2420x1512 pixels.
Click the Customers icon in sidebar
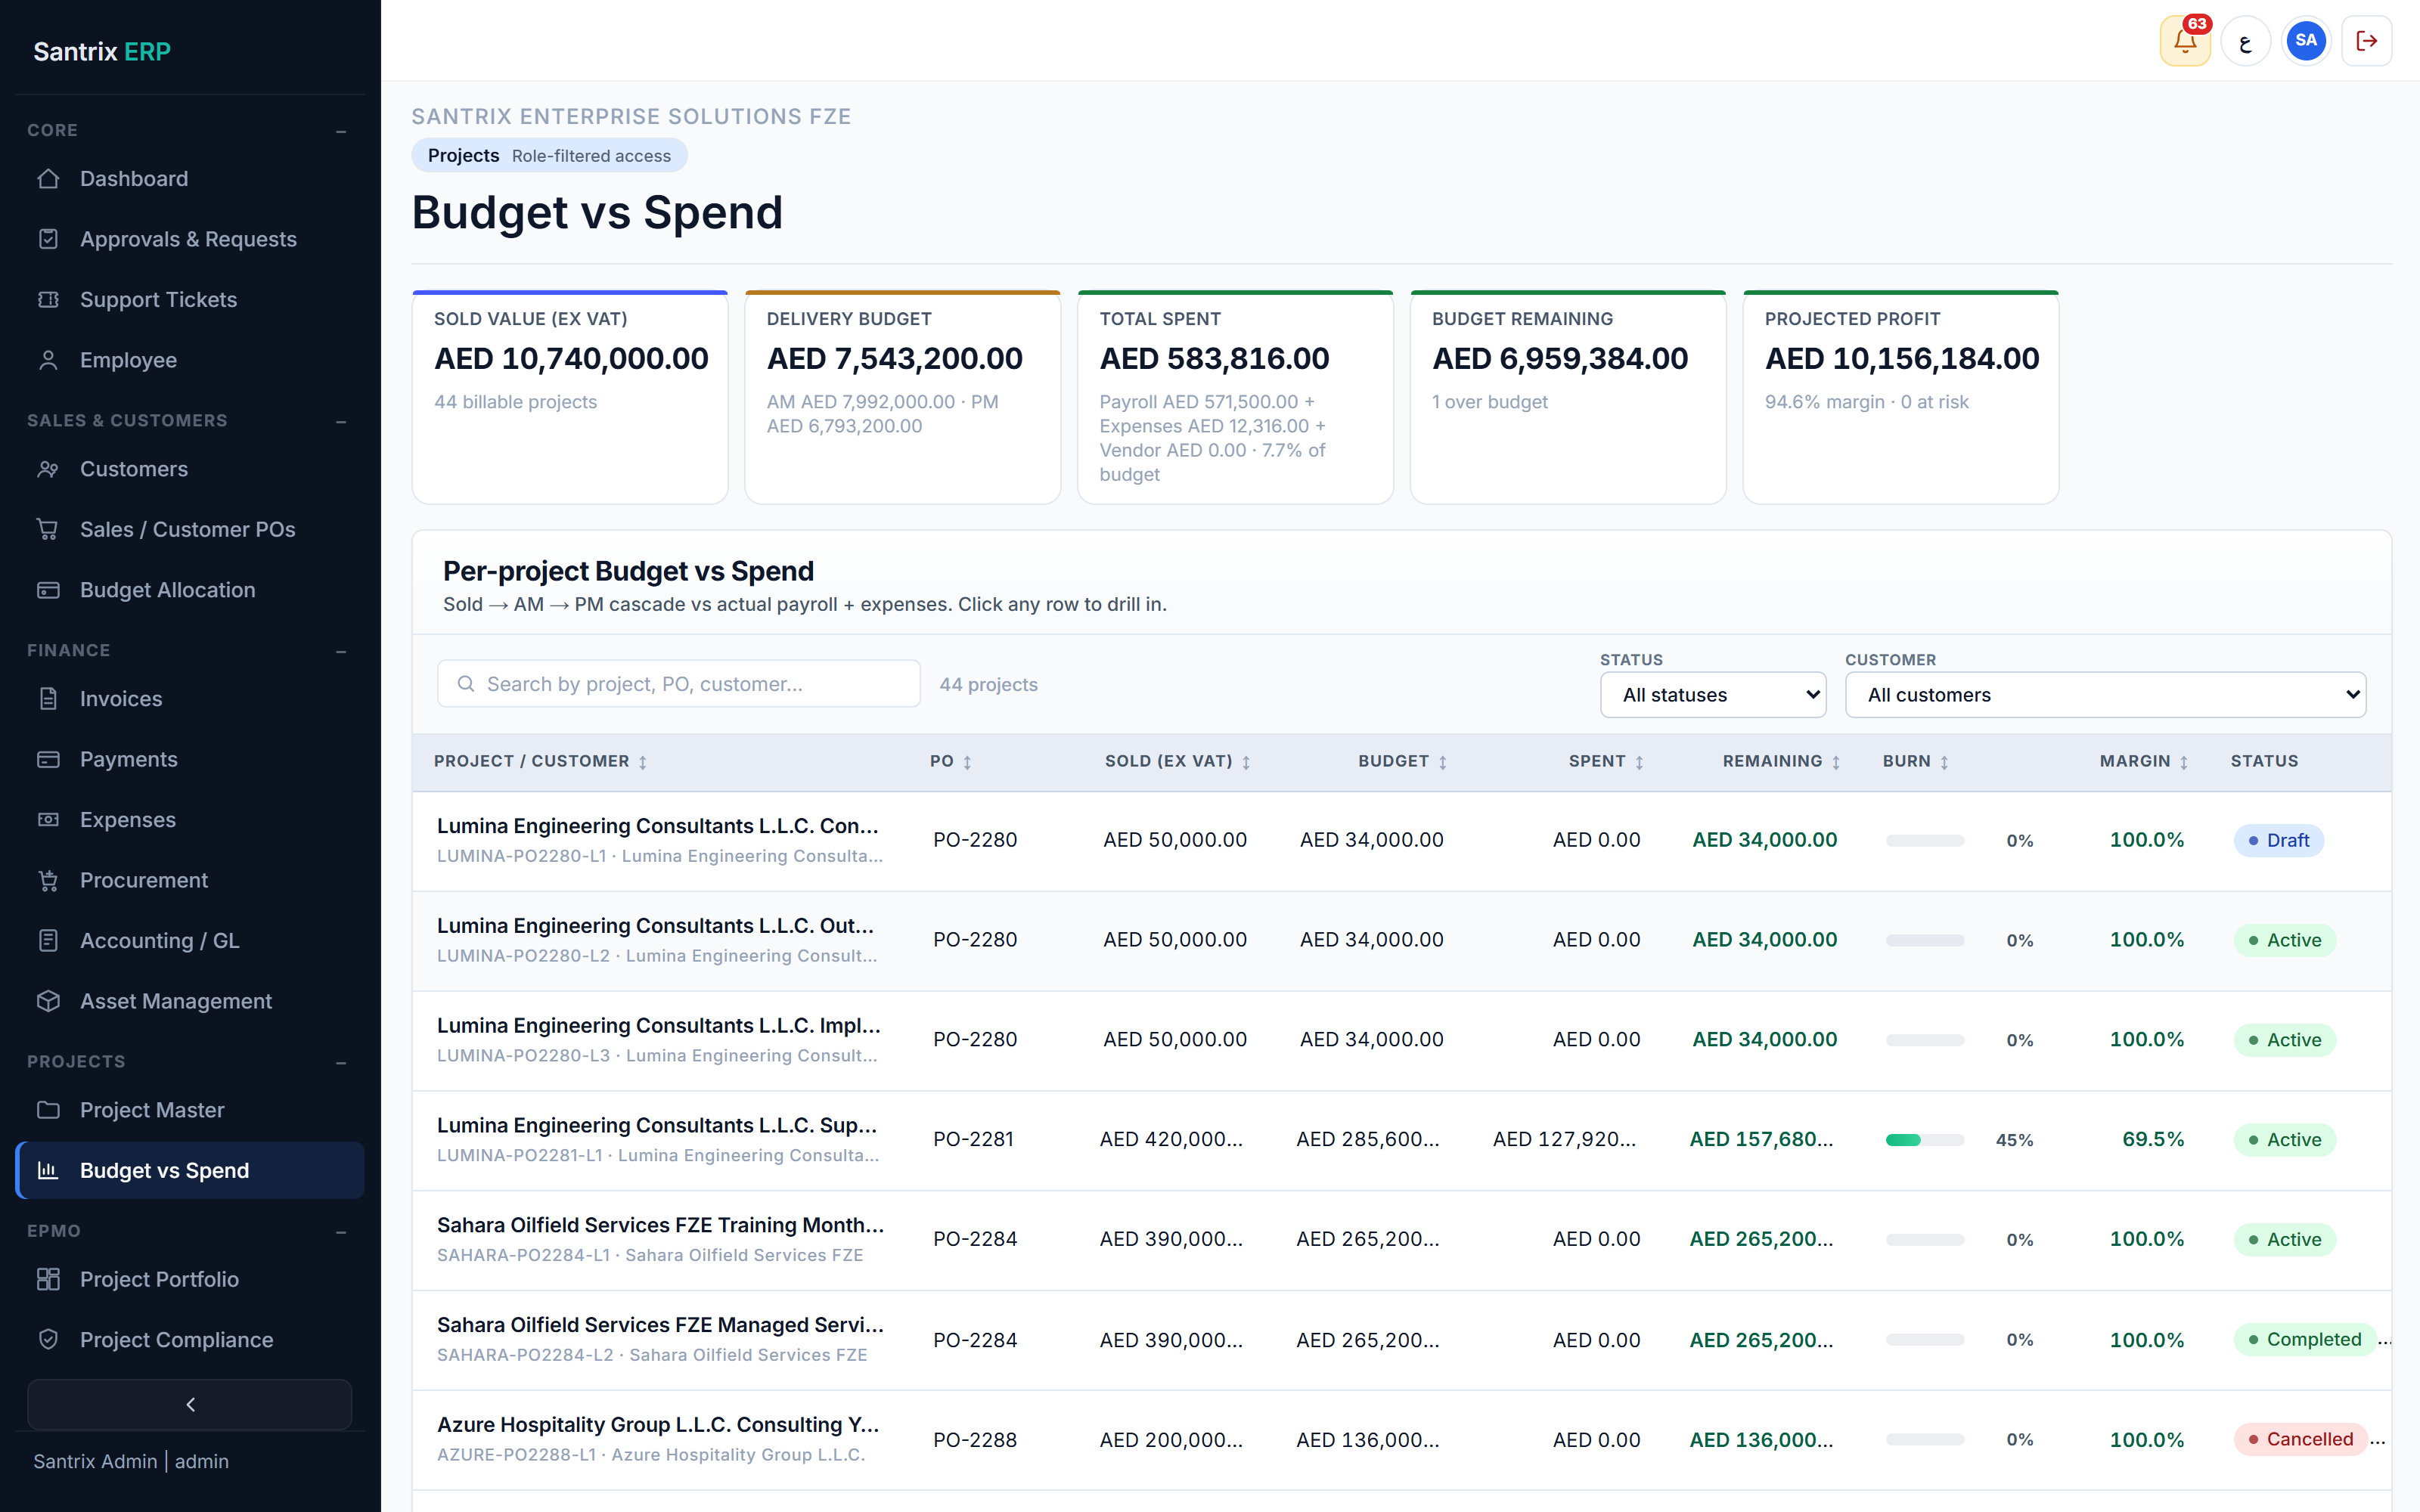pyautogui.click(x=48, y=469)
